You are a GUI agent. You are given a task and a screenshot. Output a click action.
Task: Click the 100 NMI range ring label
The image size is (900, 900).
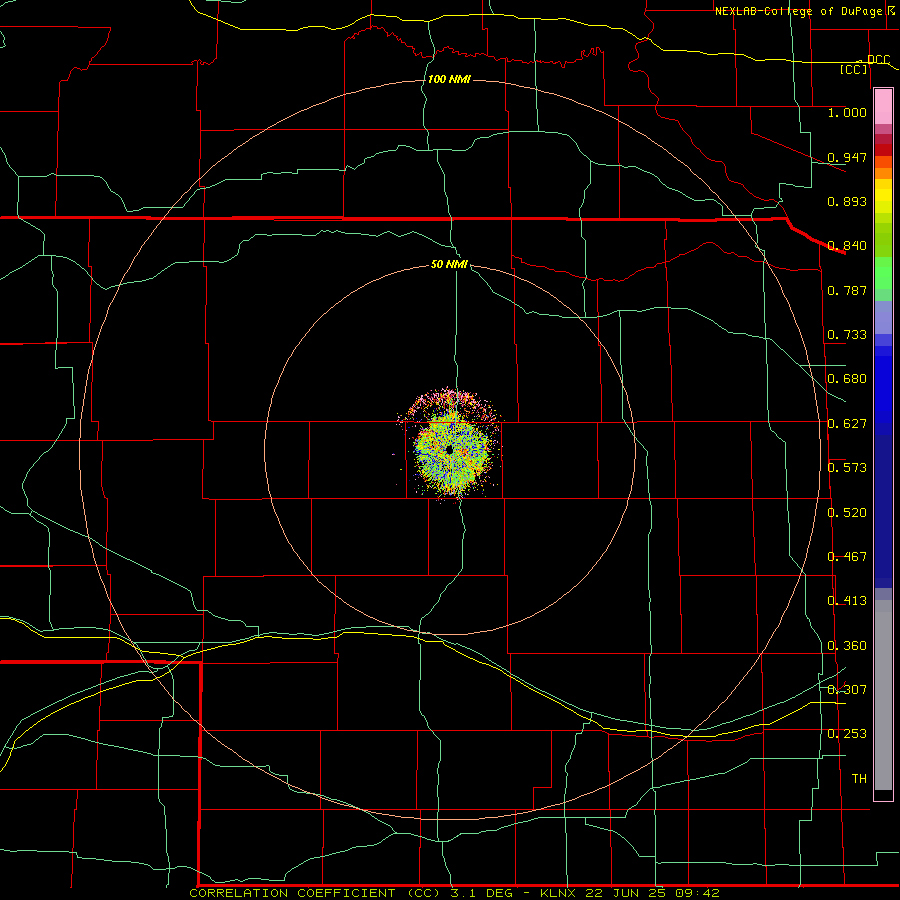449,79
